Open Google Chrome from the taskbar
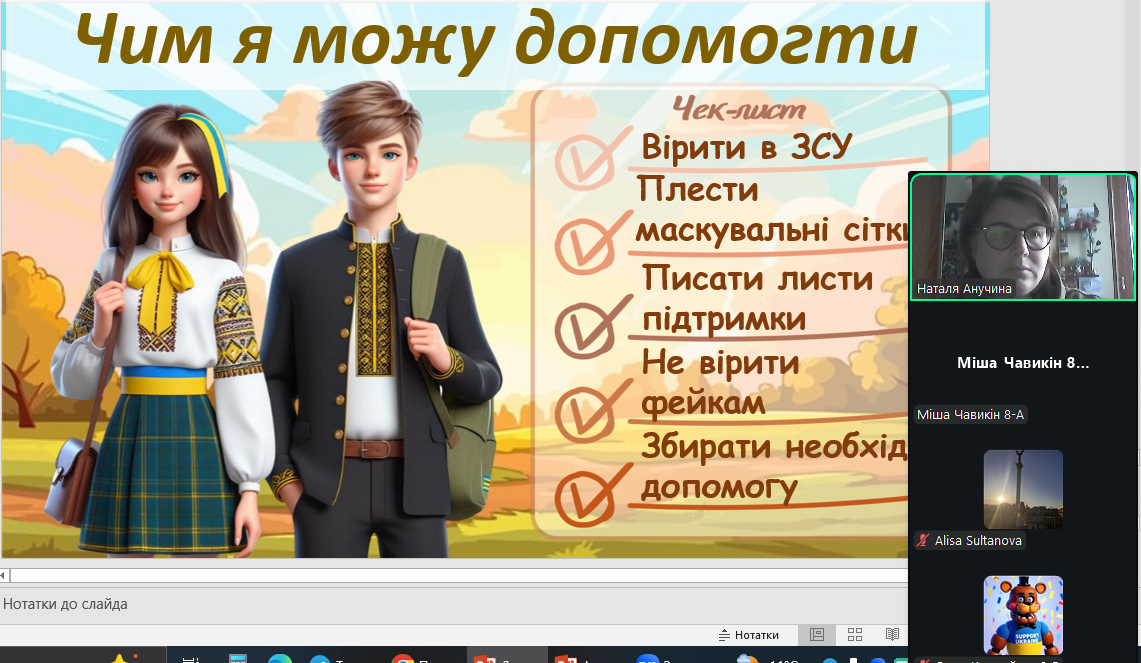The height and width of the screenshot is (663, 1141). click(x=403, y=659)
